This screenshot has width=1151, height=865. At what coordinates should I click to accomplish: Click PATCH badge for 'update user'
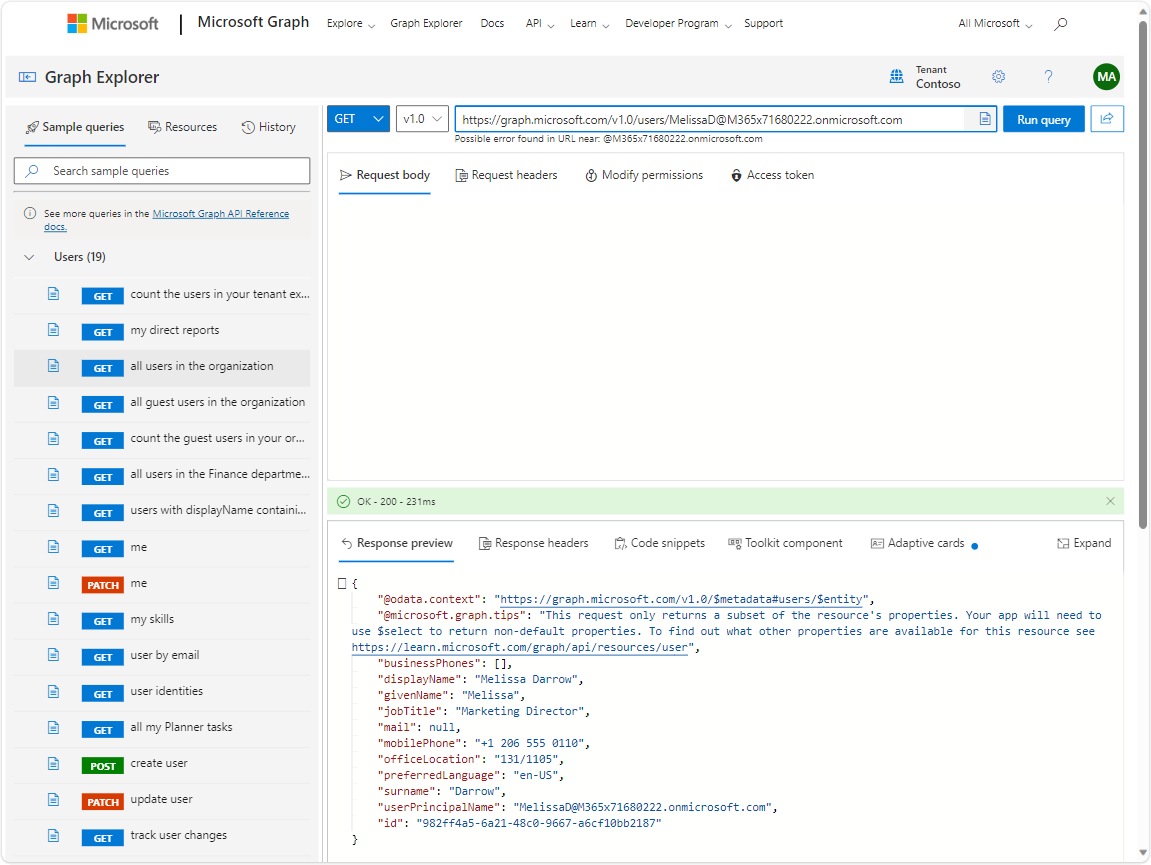pyautogui.click(x=103, y=802)
